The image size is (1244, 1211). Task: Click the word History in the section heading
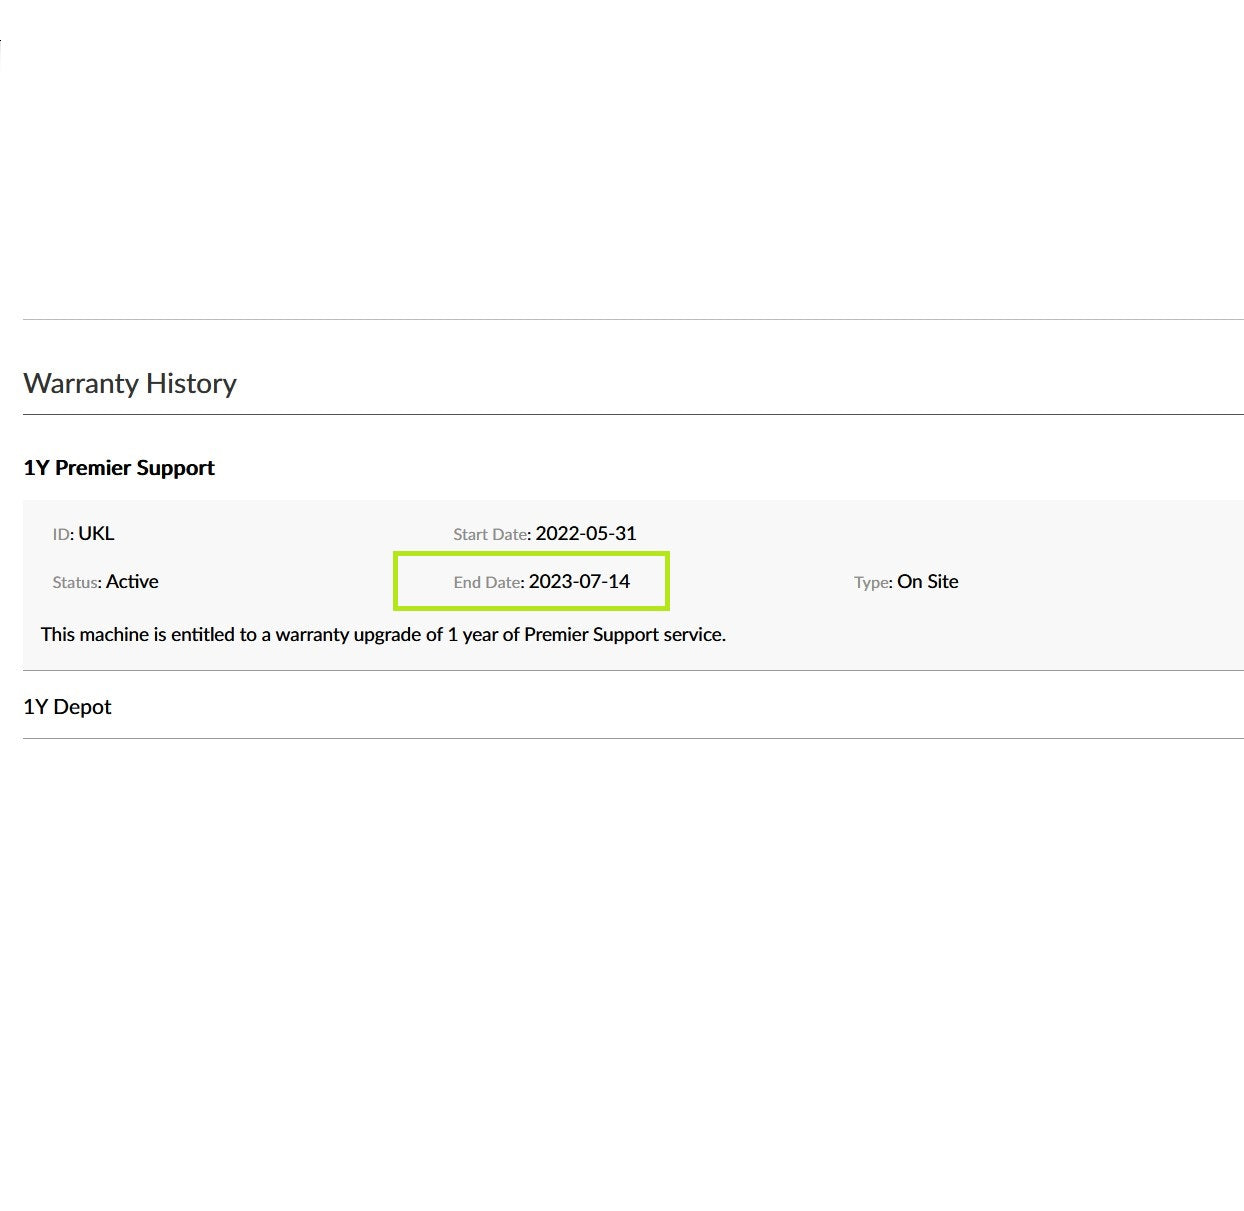tap(191, 383)
